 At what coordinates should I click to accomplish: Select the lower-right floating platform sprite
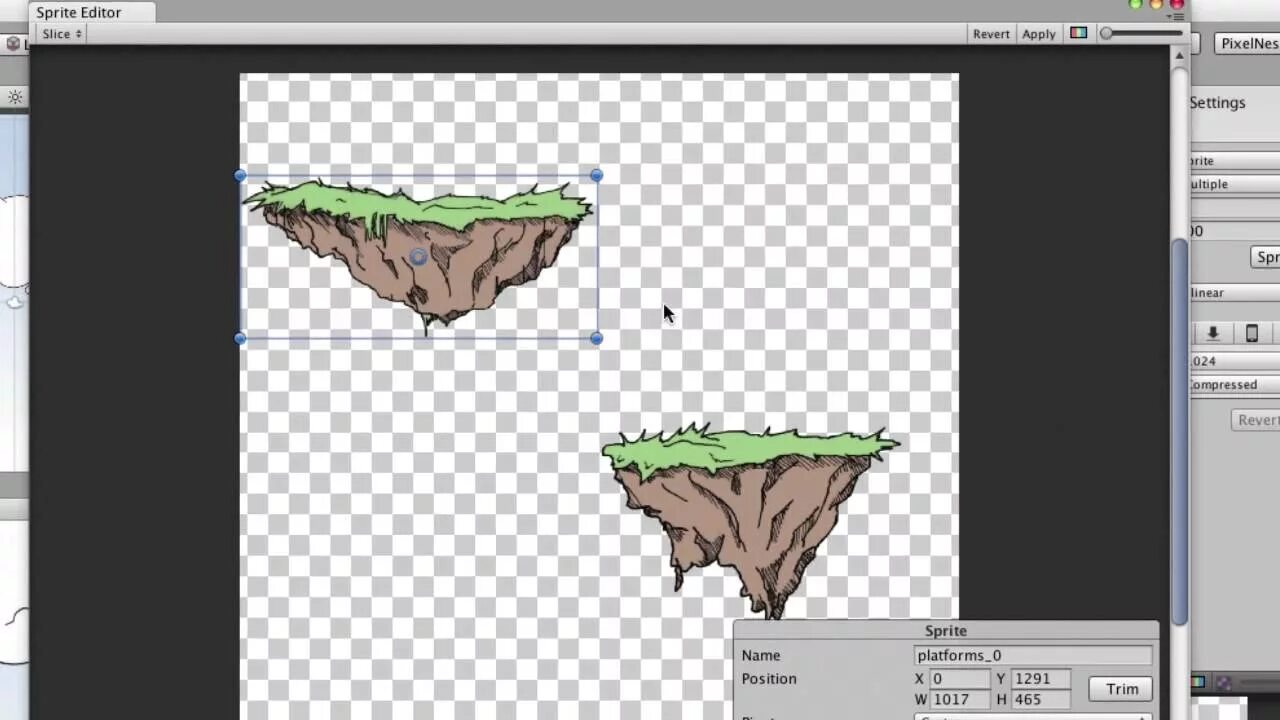click(750, 520)
